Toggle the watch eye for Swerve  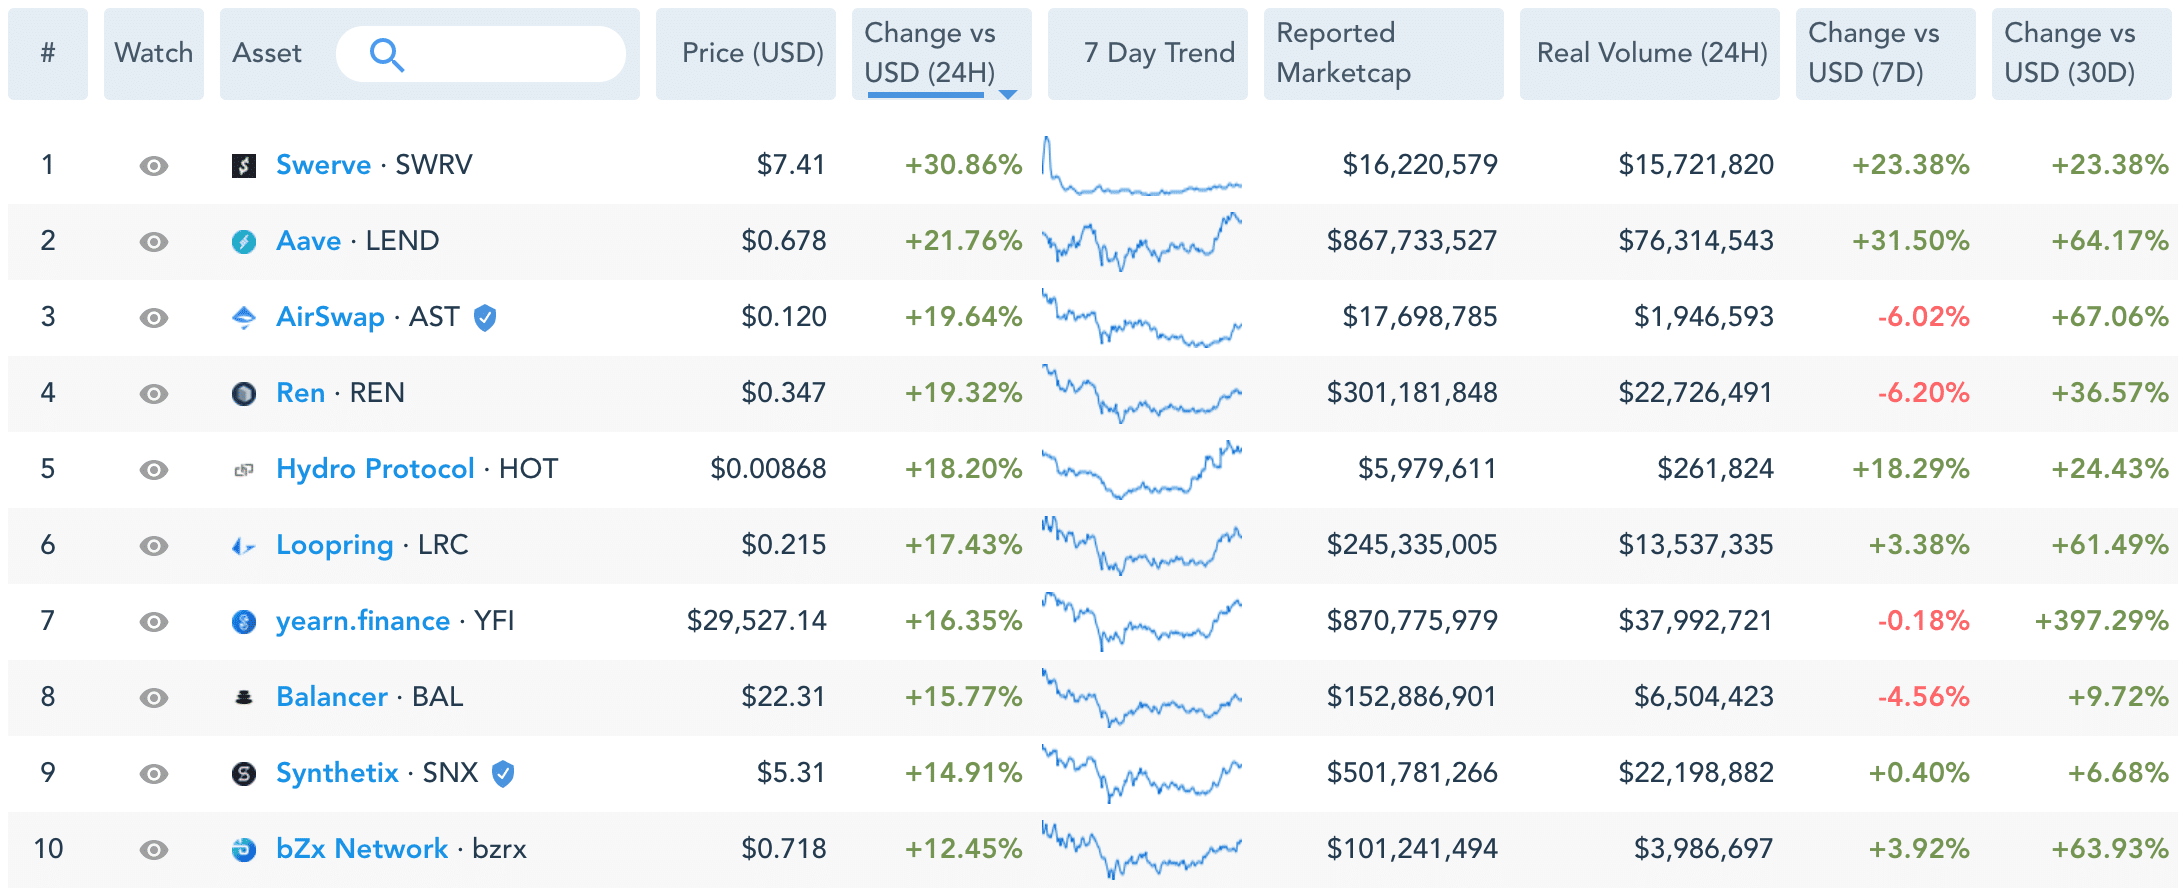pyautogui.click(x=153, y=165)
